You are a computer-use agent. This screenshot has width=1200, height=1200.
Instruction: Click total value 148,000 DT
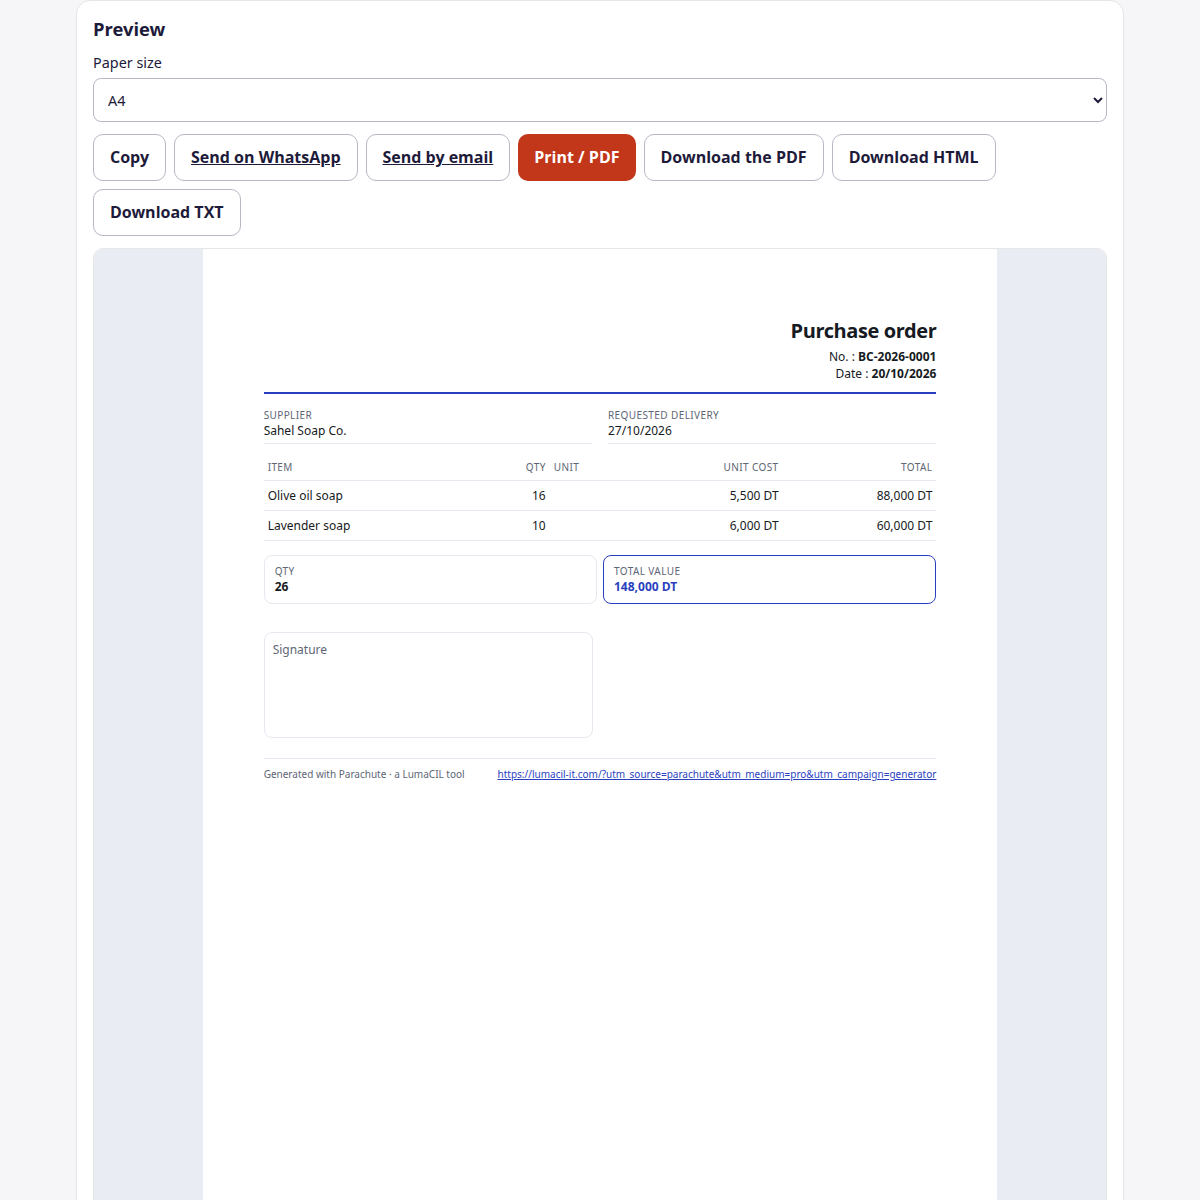click(646, 587)
